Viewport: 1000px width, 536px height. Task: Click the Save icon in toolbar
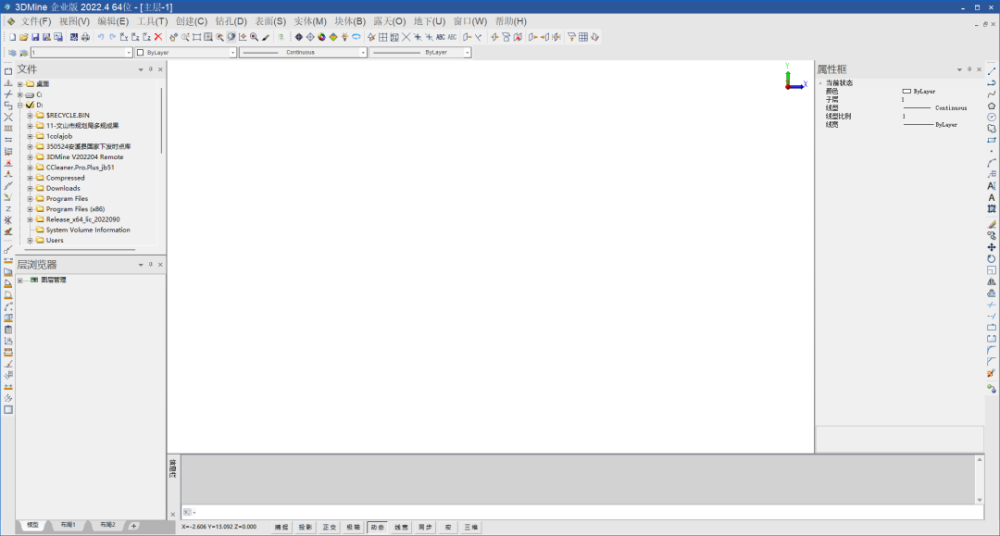(x=34, y=37)
